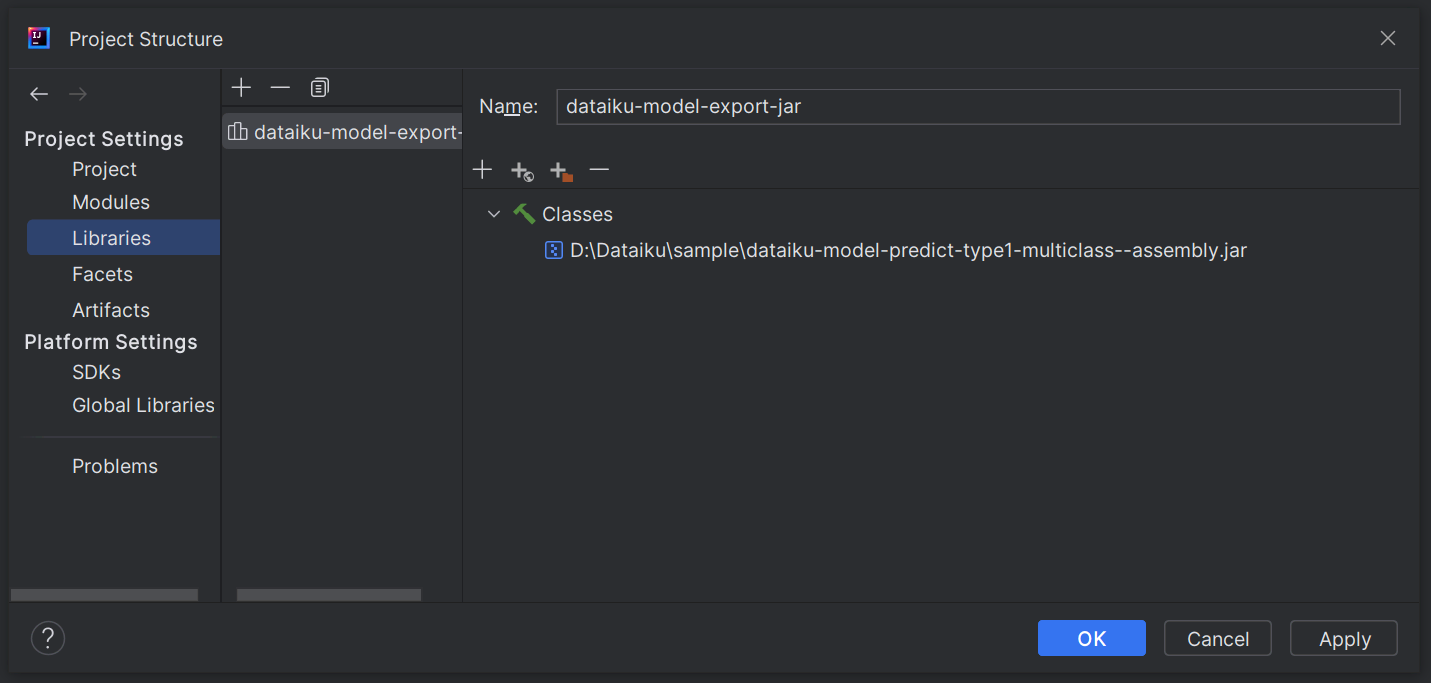This screenshot has width=1431, height=683.
Task: Apply the library changes
Action: [x=1343, y=638]
